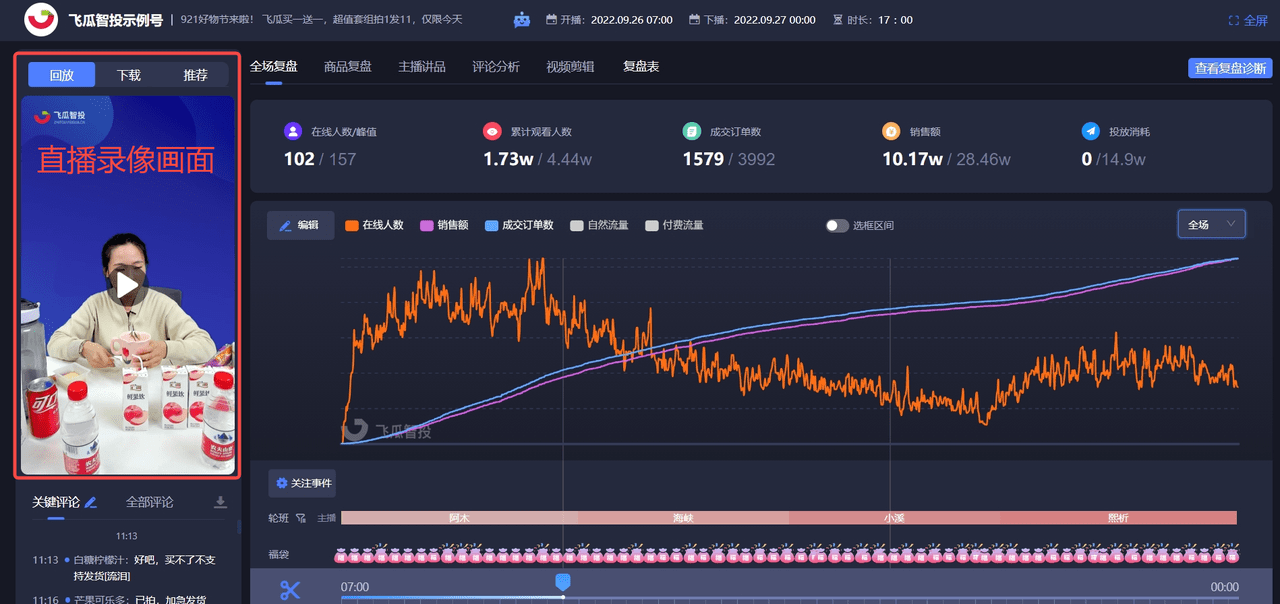
Task: Open the 全场 range dropdown
Action: [1212, 224]
